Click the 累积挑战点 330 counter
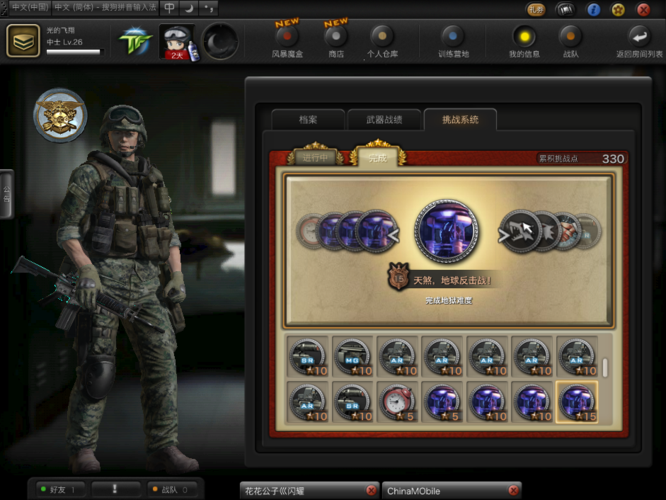Screen dimensions: 666x500 [581, 159]
